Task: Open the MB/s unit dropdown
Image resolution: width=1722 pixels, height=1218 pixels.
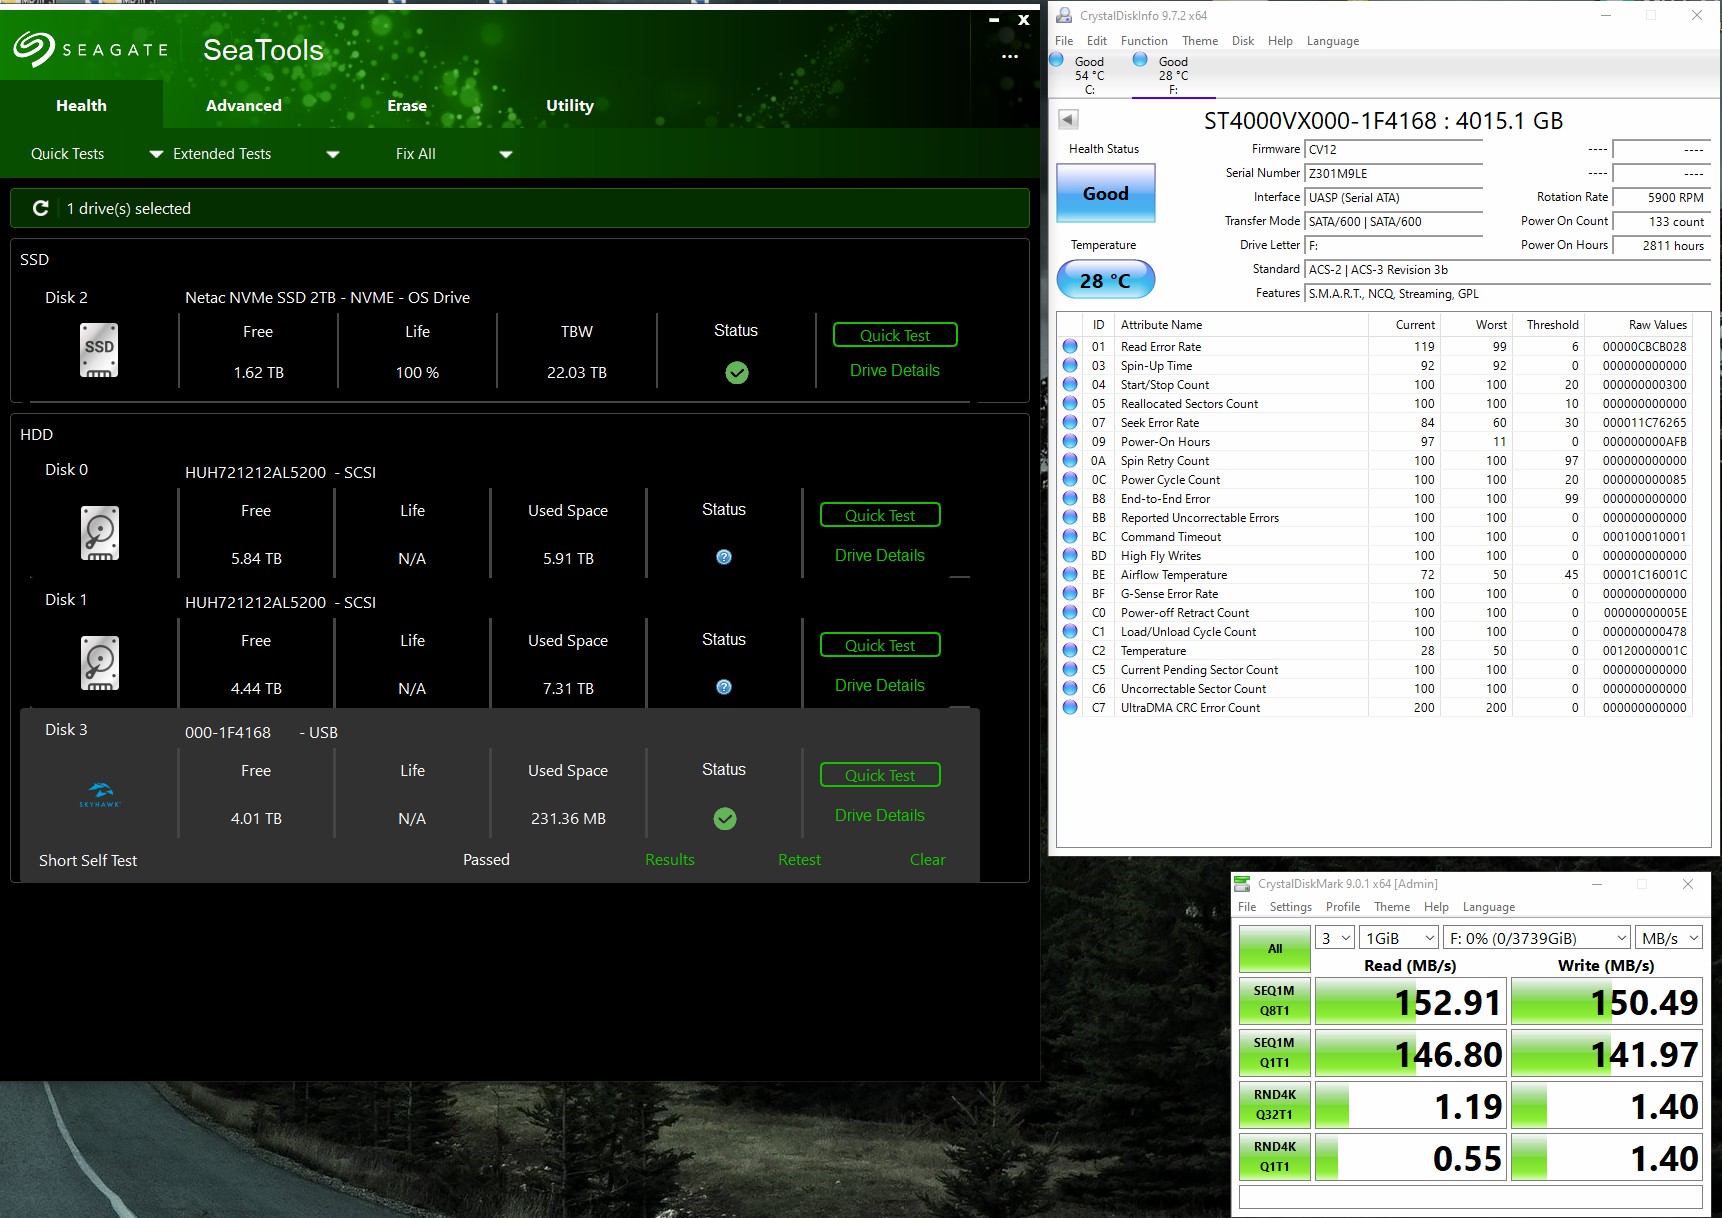Action: [x=1669, y=938]
